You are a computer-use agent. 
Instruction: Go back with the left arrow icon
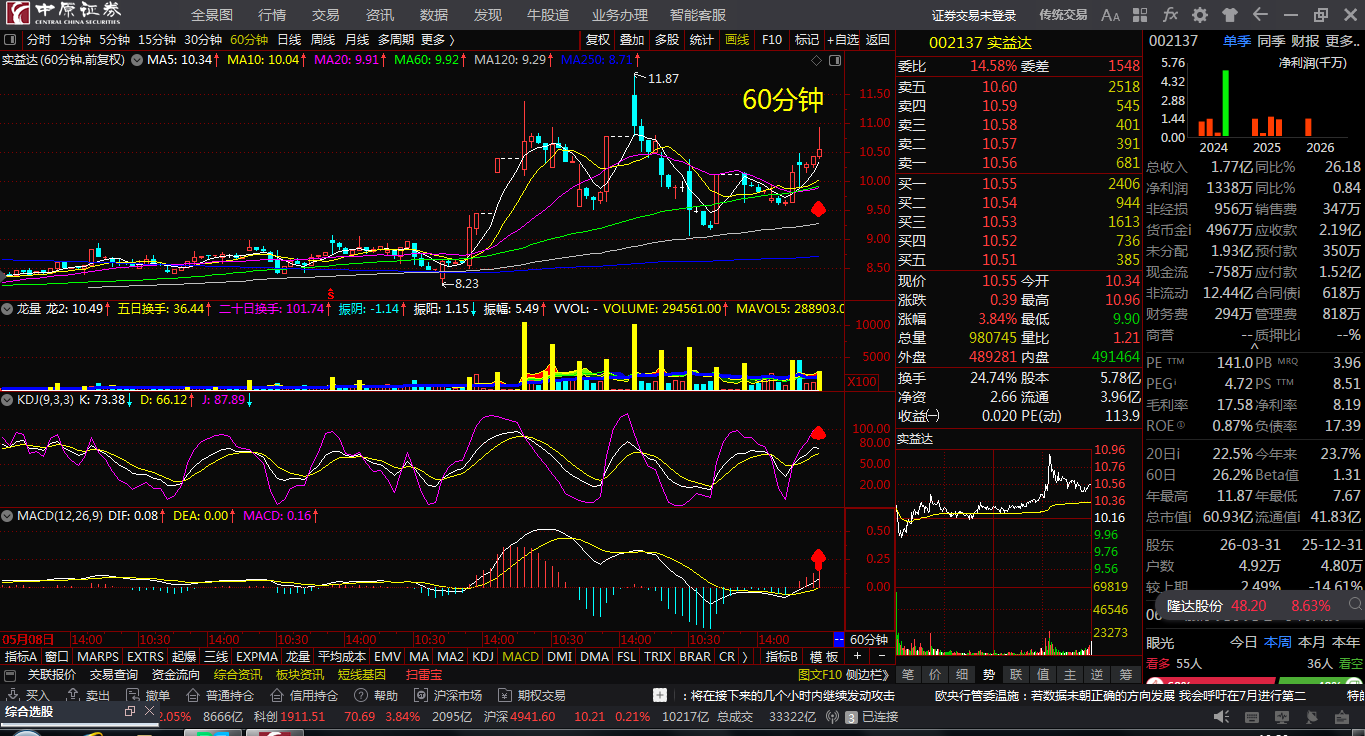click(1260, 15)
